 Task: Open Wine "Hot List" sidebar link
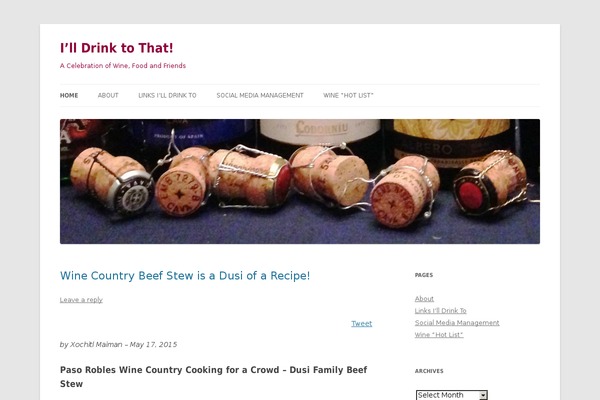[x=439, y=335]
